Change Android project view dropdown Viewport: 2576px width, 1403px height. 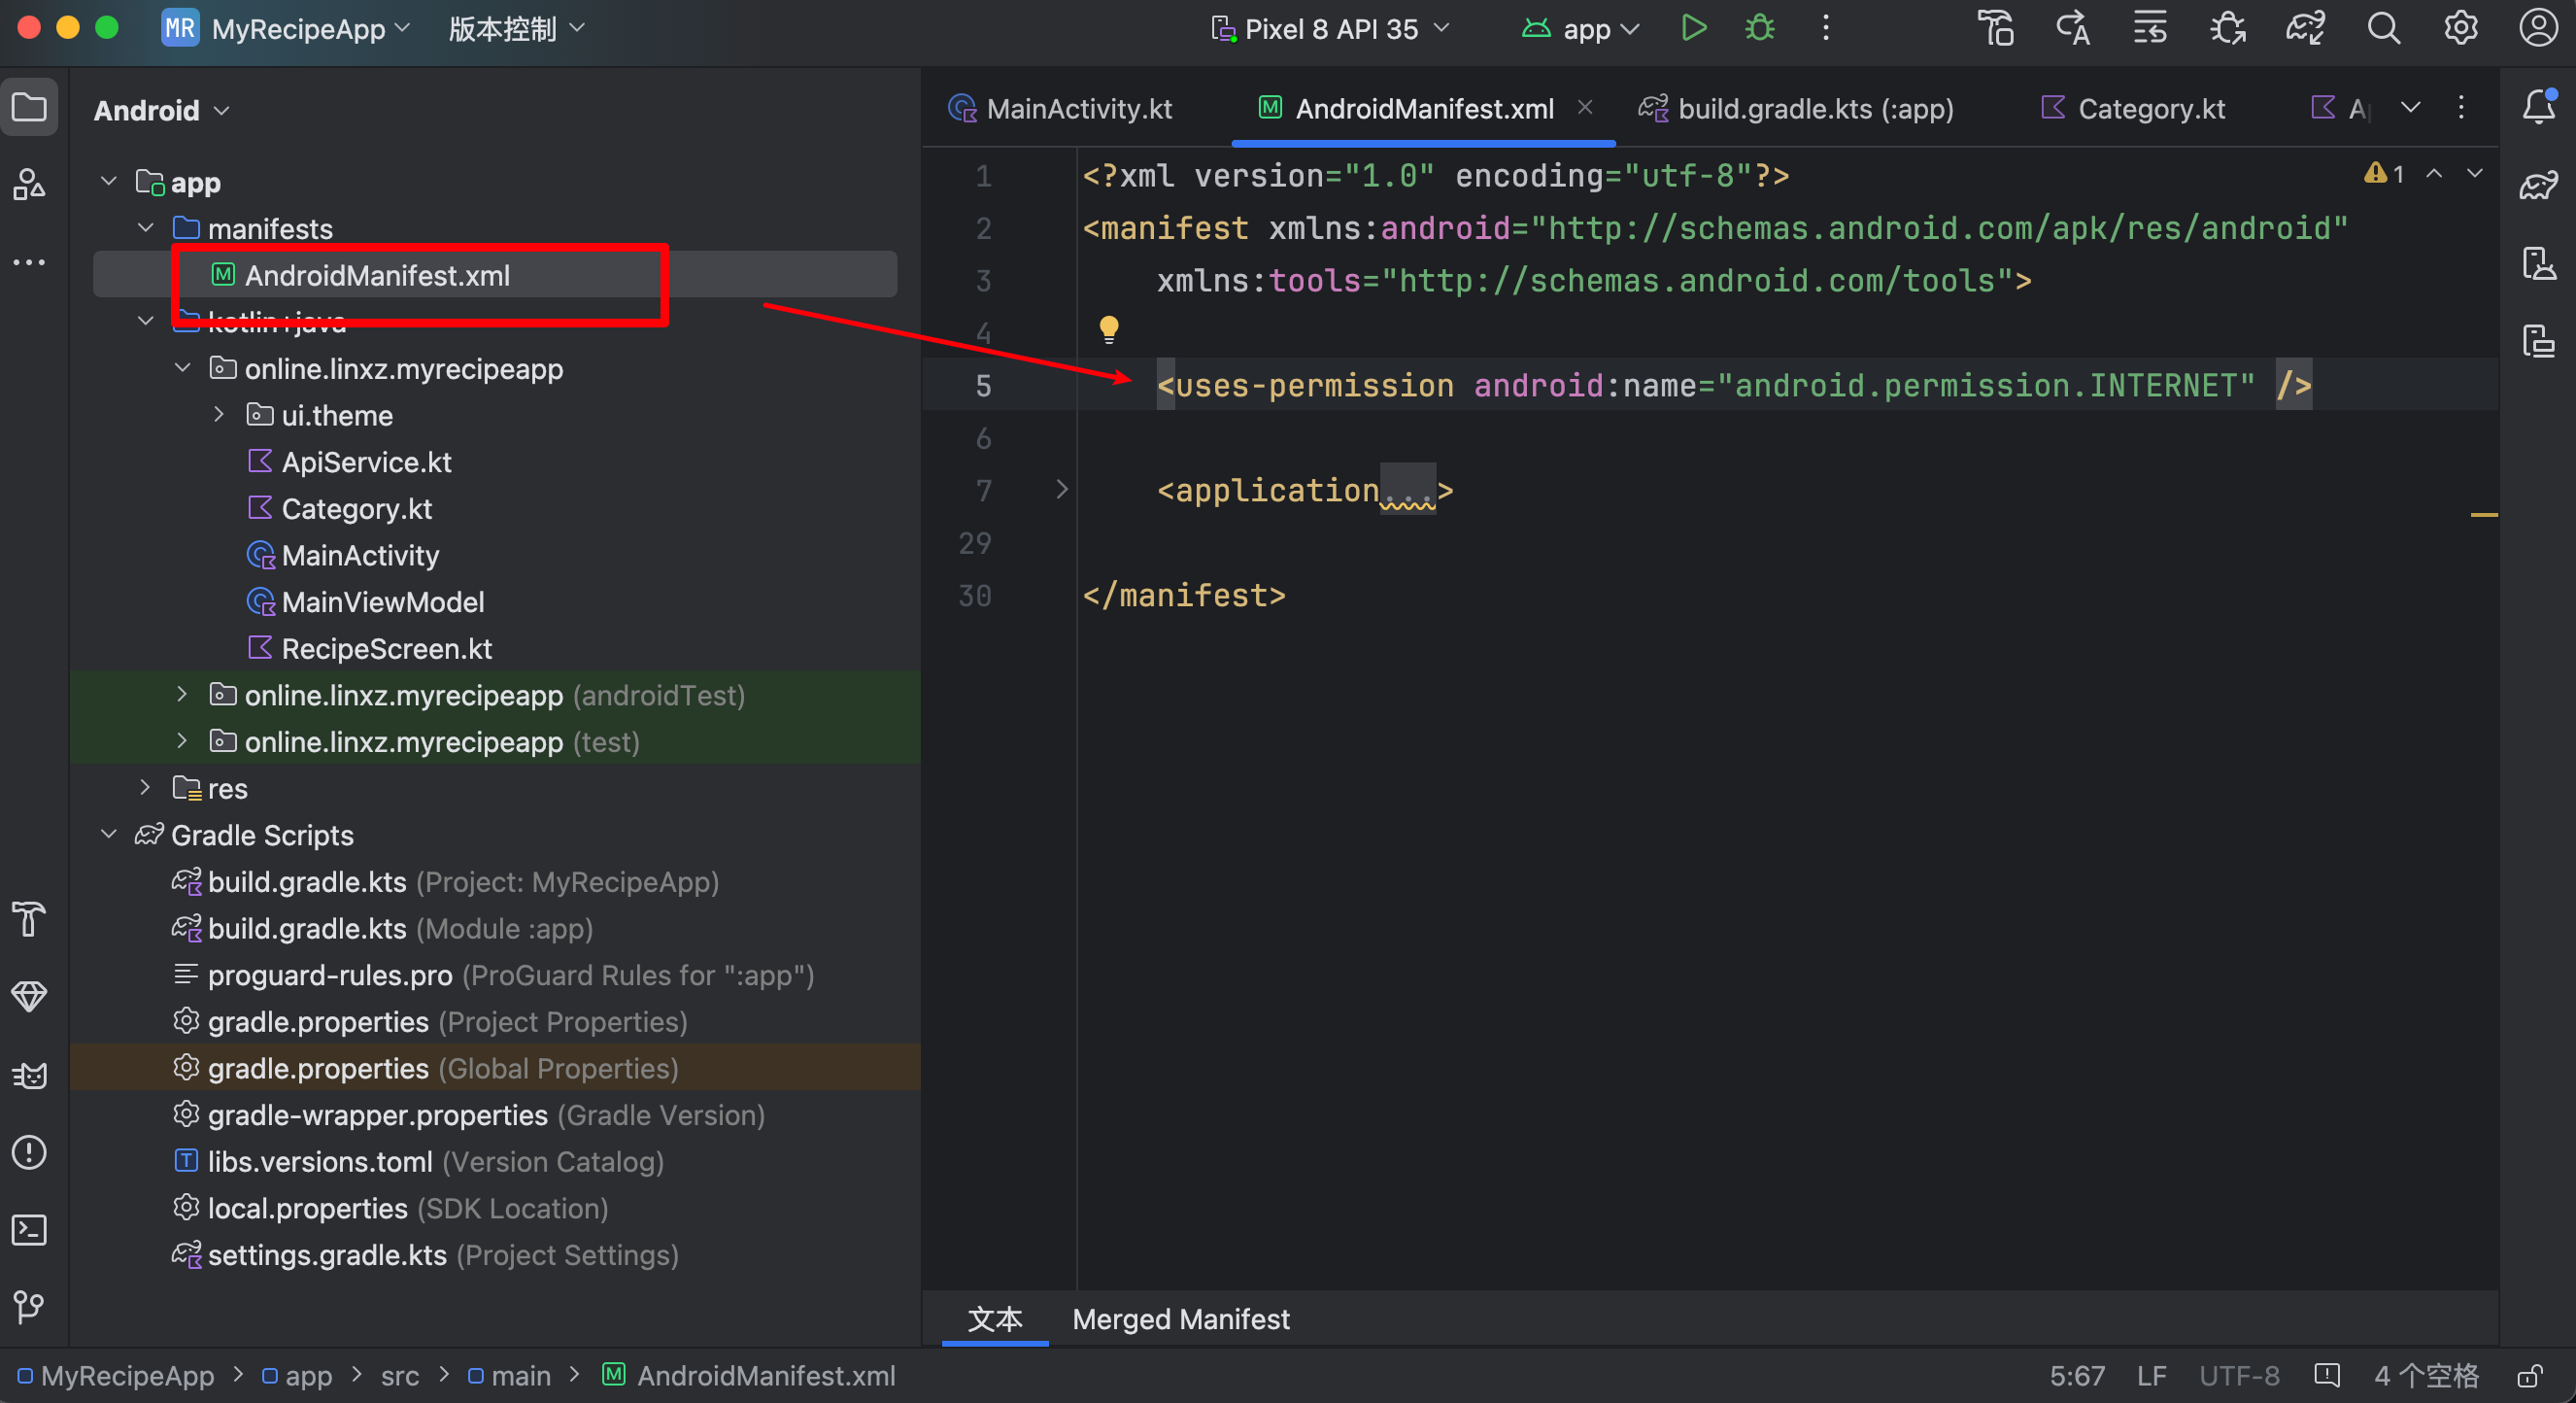[162, 110]
